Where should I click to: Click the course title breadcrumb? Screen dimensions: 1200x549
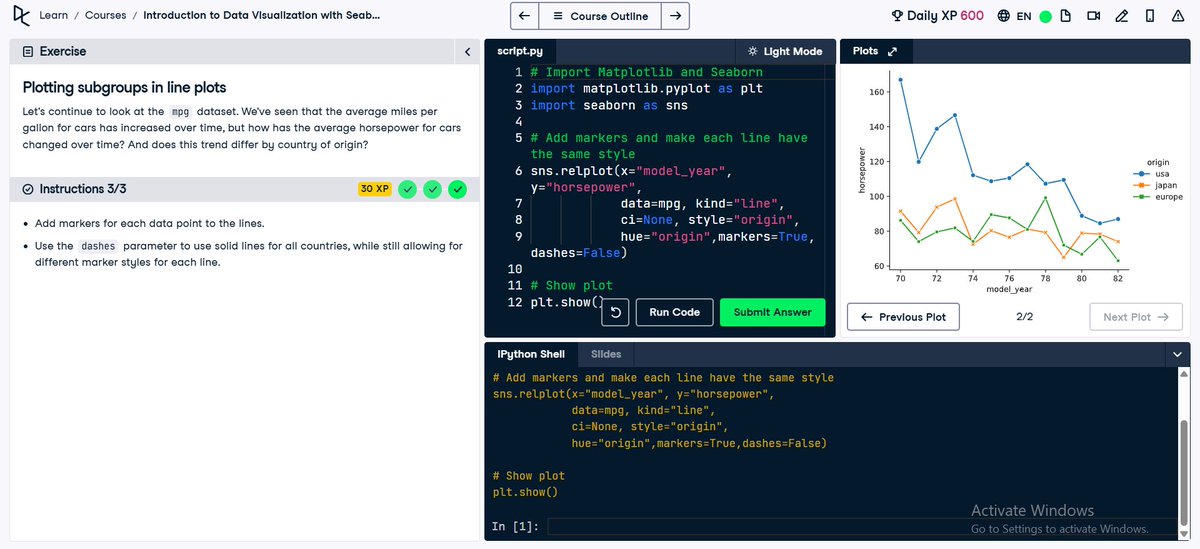(x=261, y=16)
